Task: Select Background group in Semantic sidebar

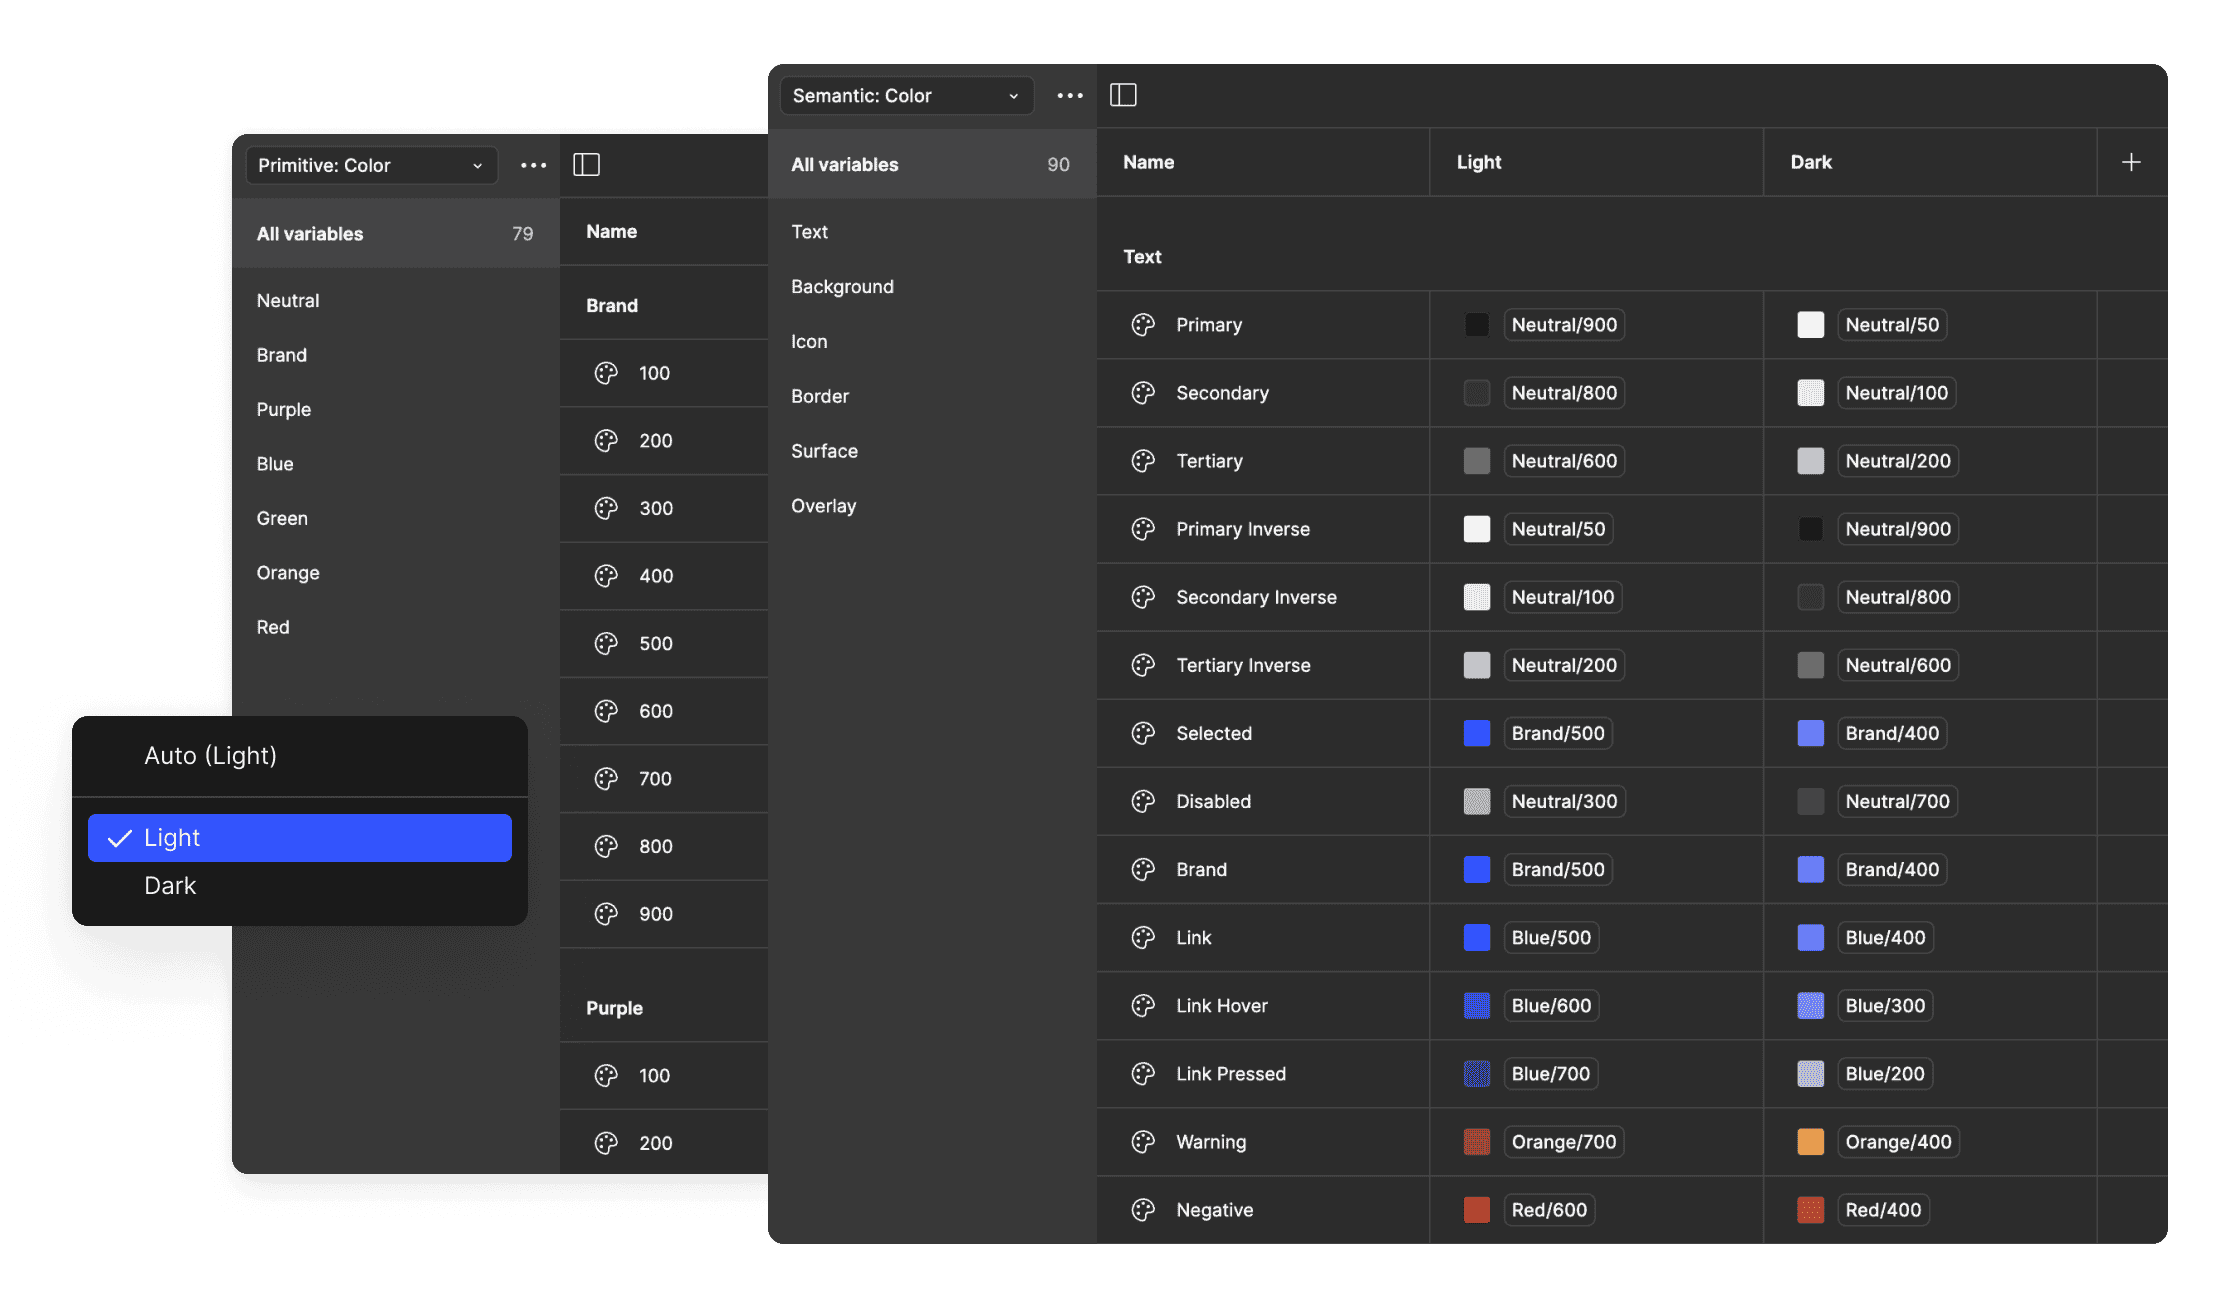Action: pyautogui.click(x=842, y=286)
